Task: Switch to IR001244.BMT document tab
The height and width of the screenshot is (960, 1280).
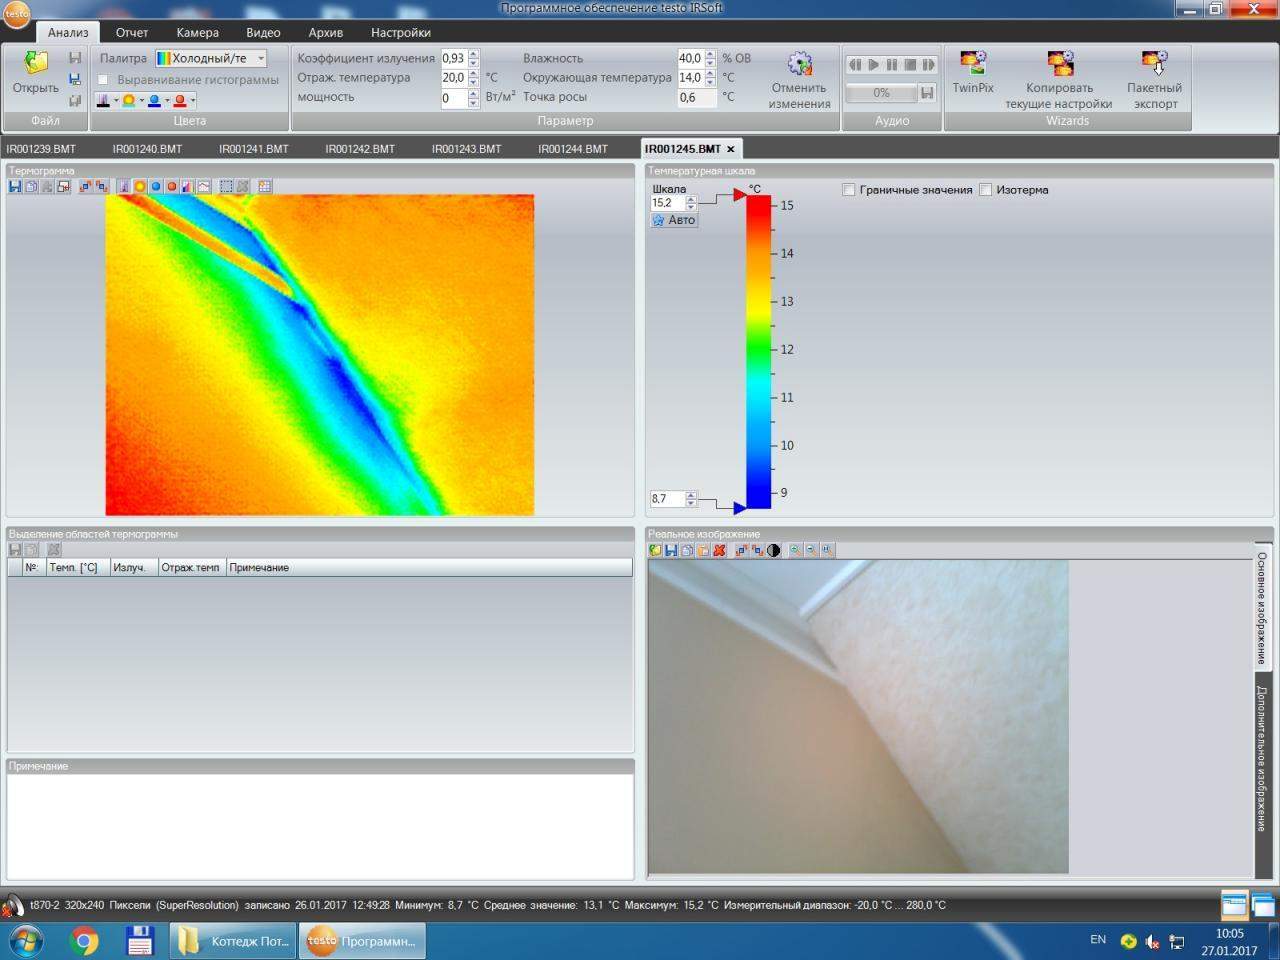Action: [573, 148]
